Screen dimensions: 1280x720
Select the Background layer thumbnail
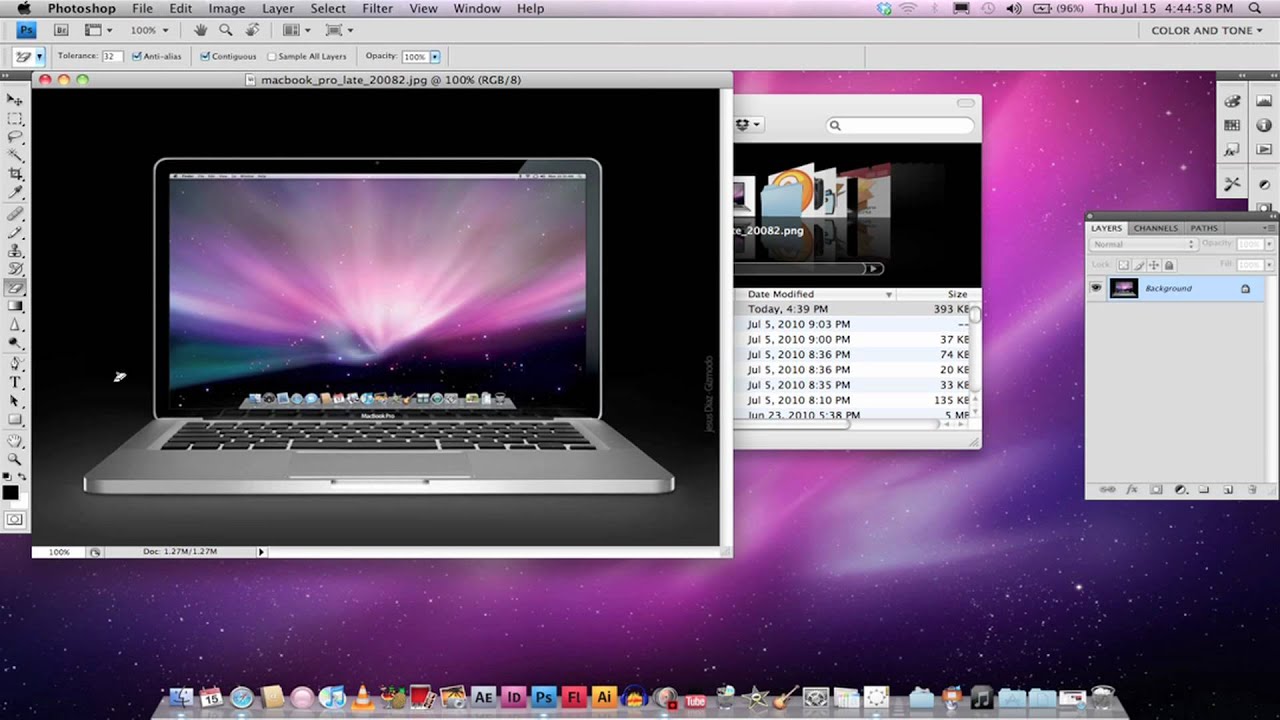(x=1124, y=288)
